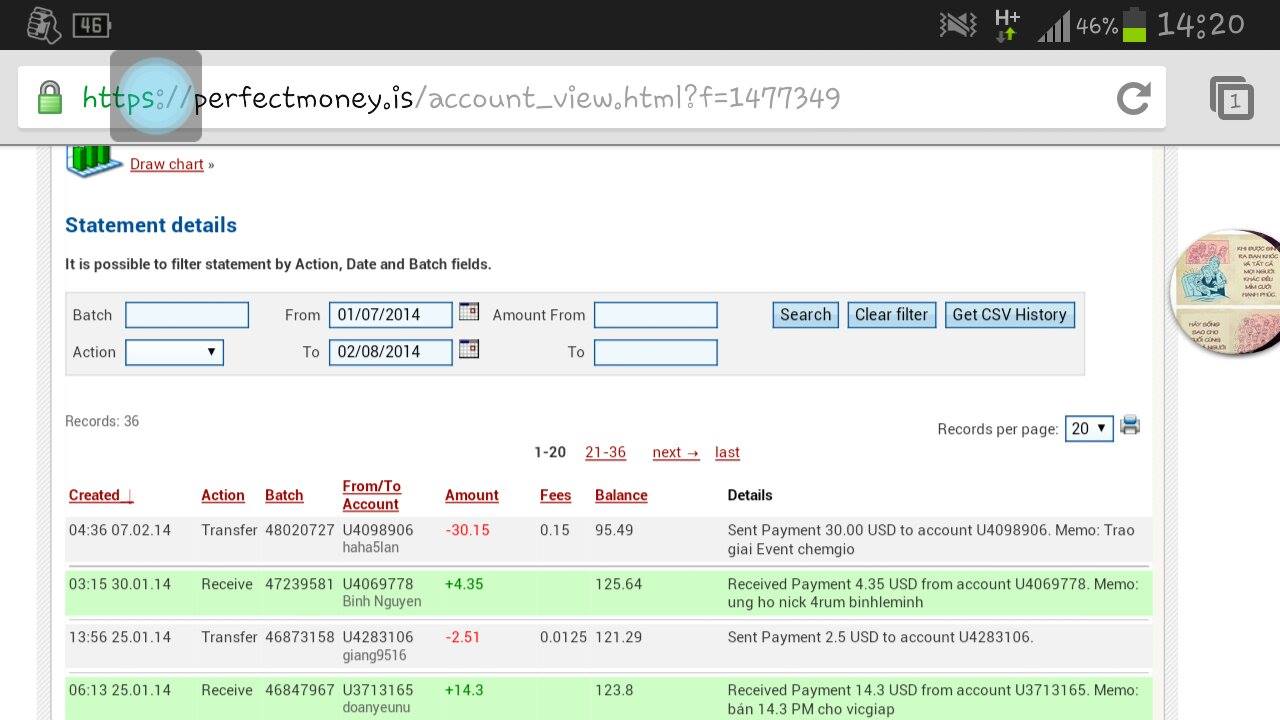
Task: Select batch number 48020727
Action: [x=300, y=530]
